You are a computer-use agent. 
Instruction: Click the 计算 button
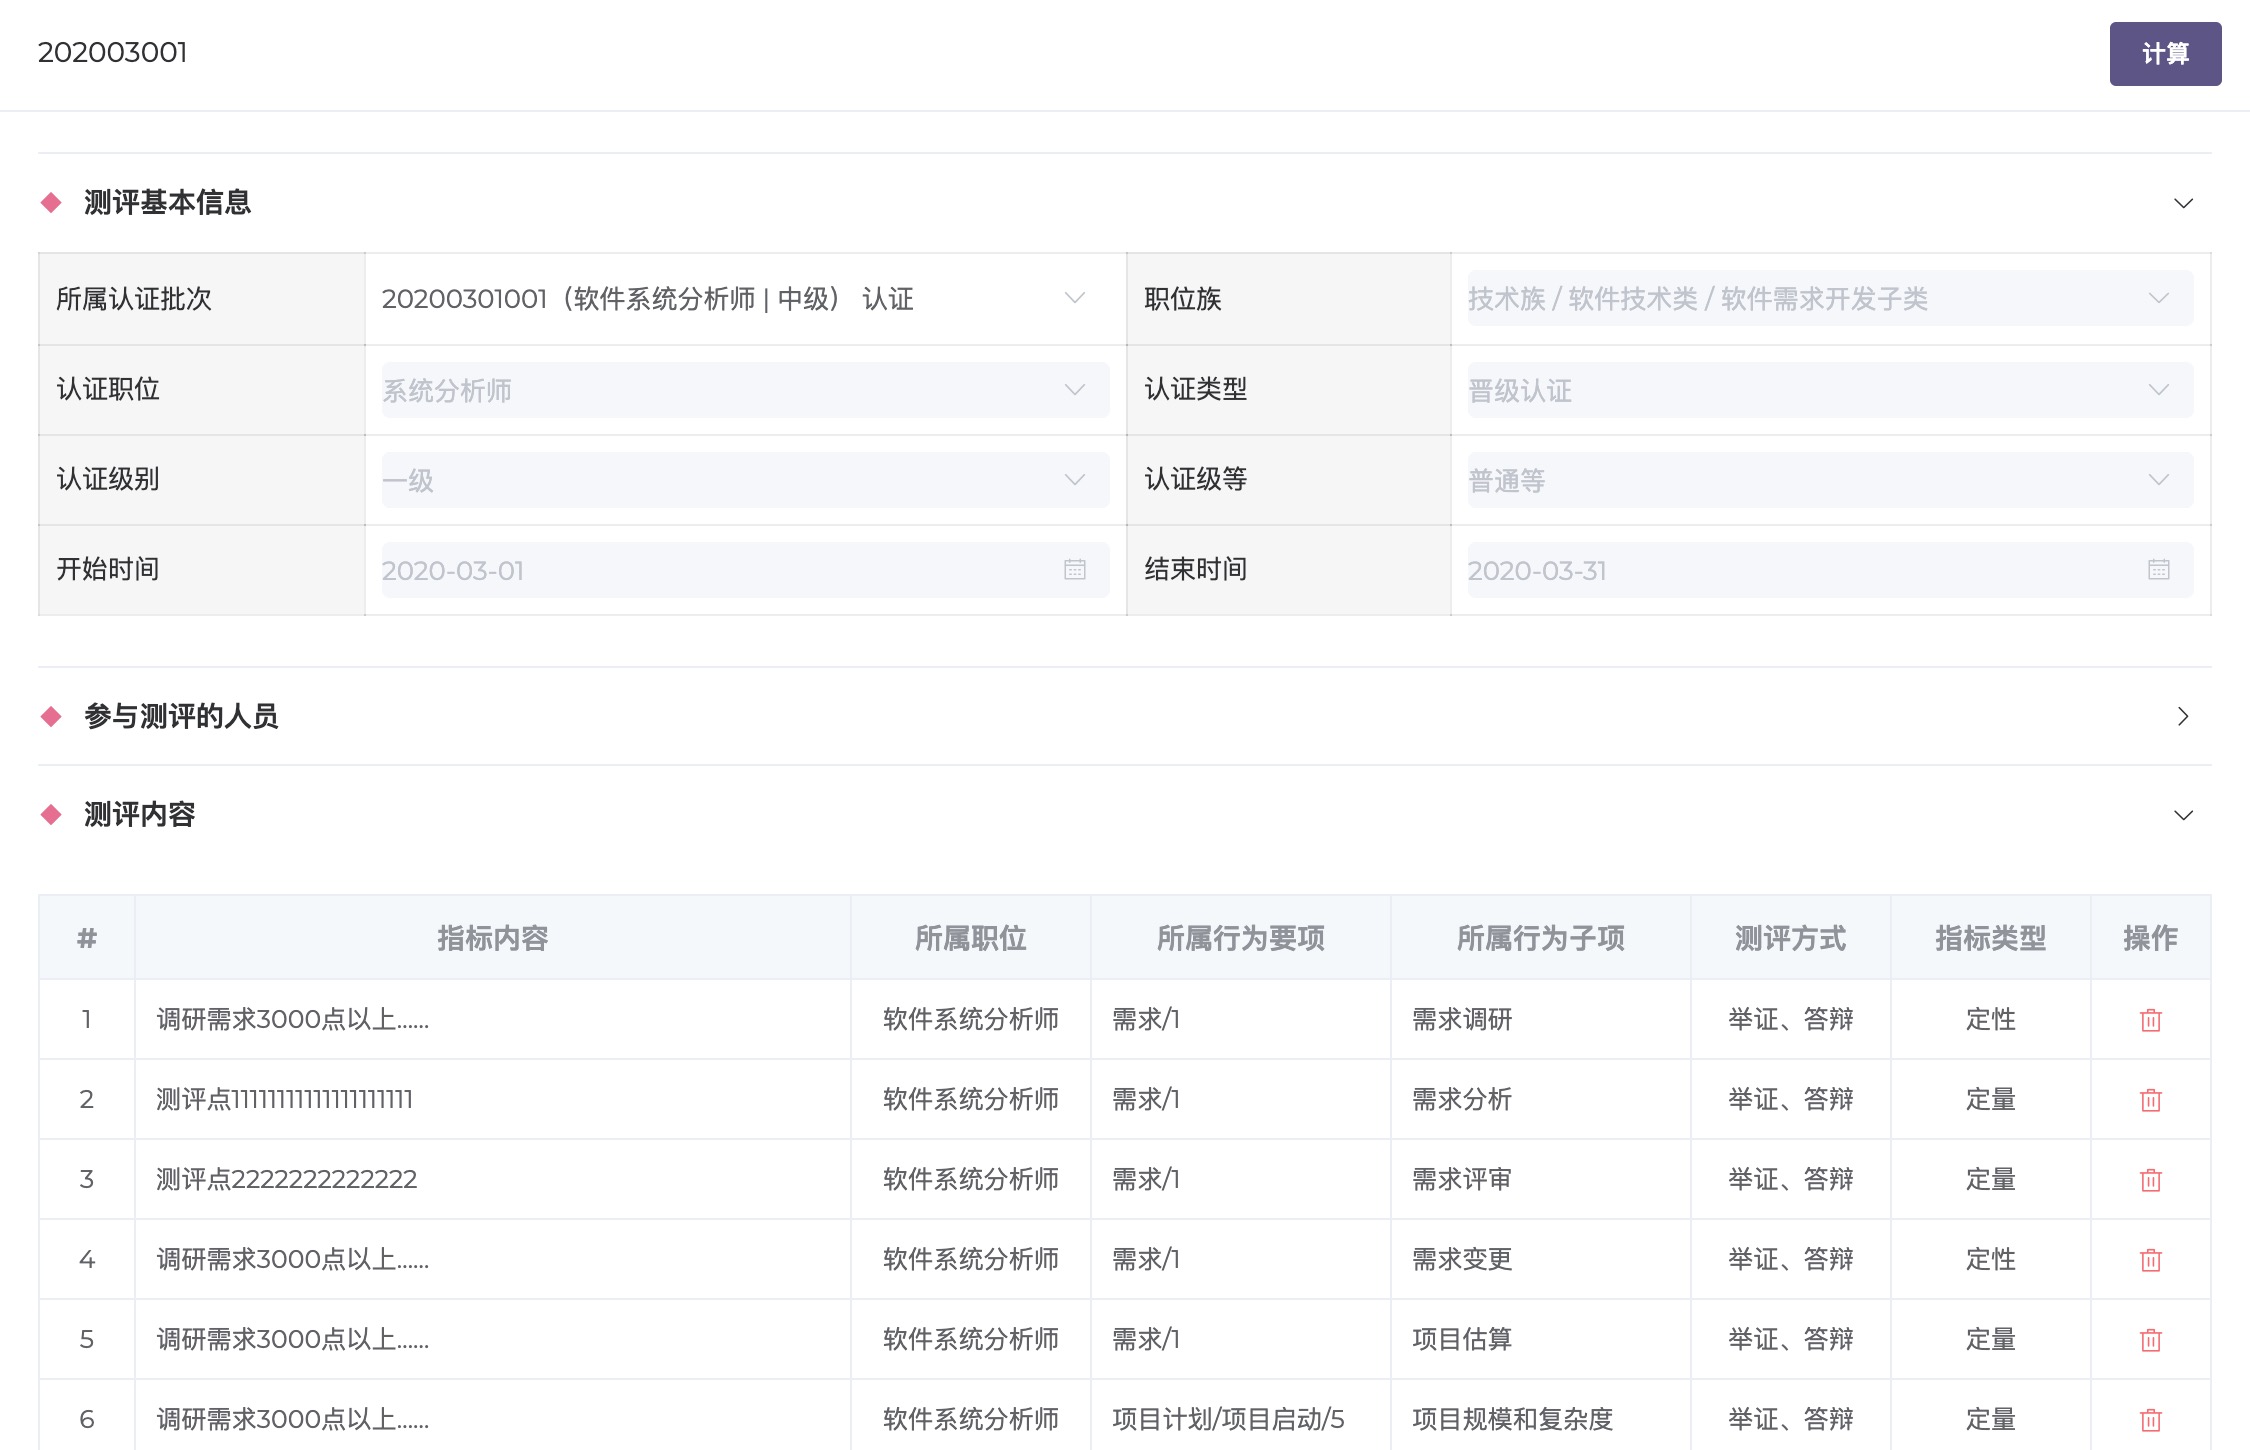click(2165, 54)
